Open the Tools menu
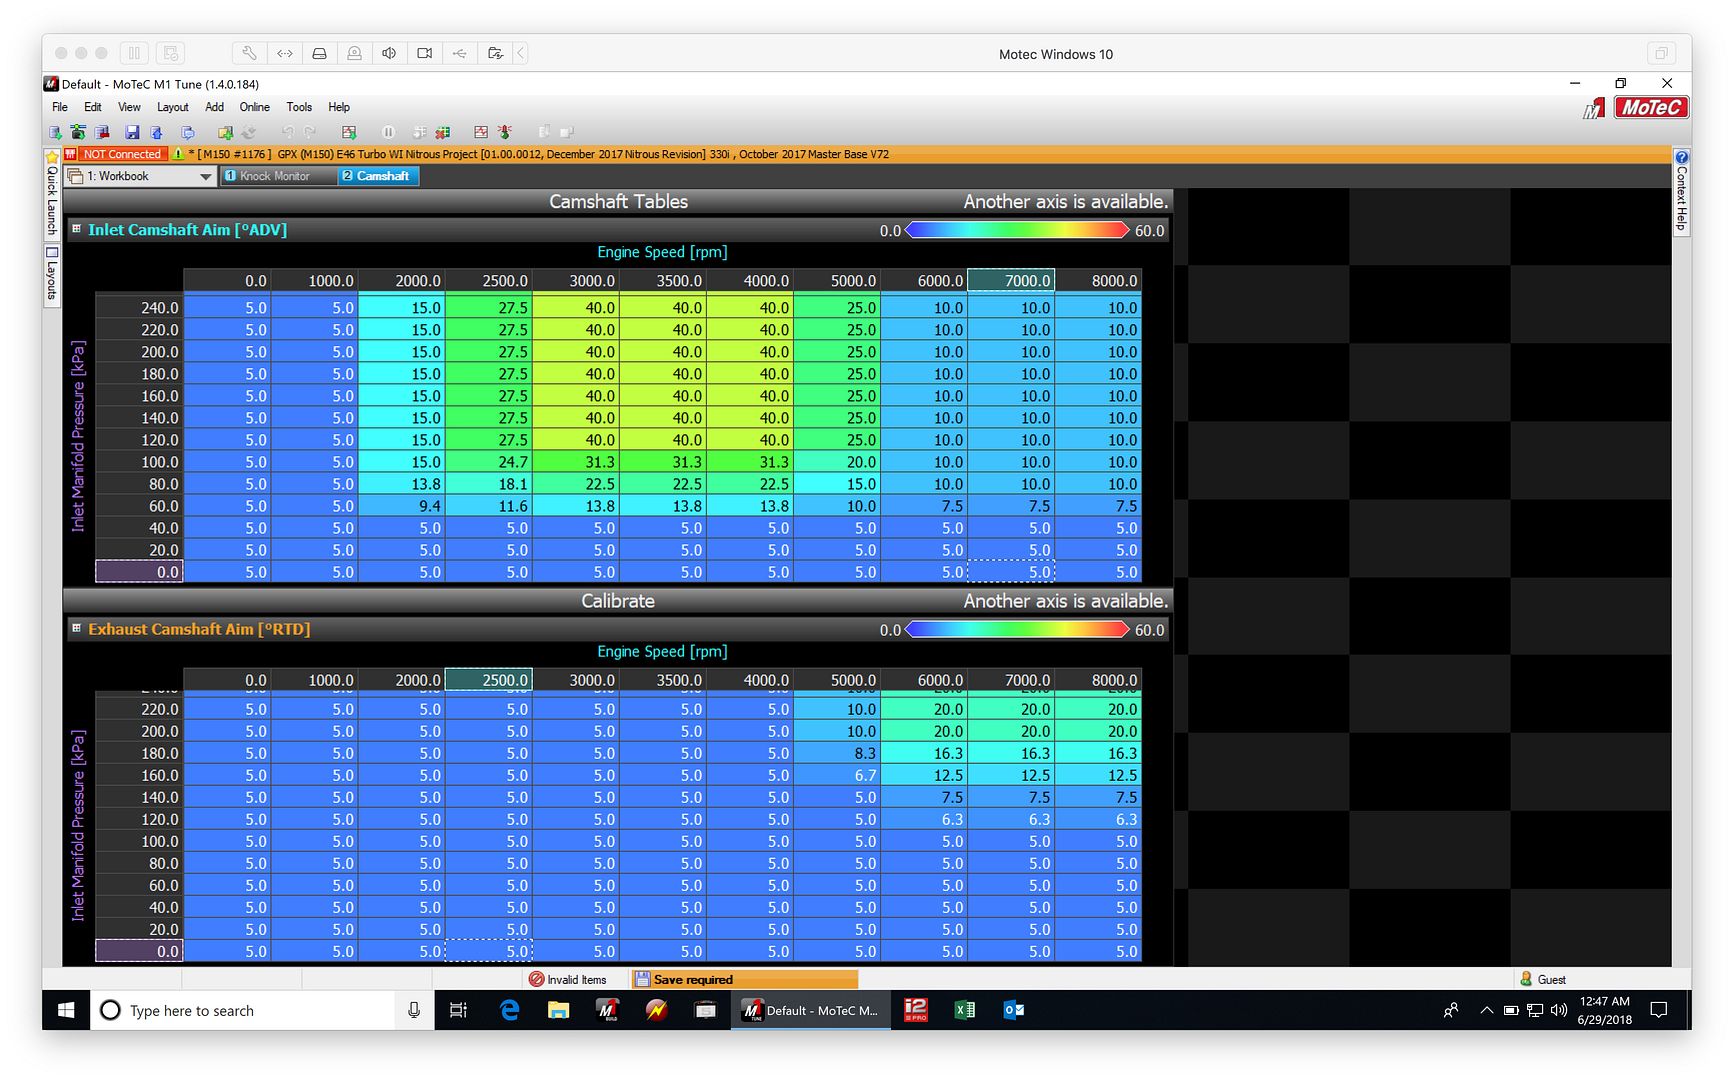The height and width of the screenshot is (1080, 1734). (299, 107)
